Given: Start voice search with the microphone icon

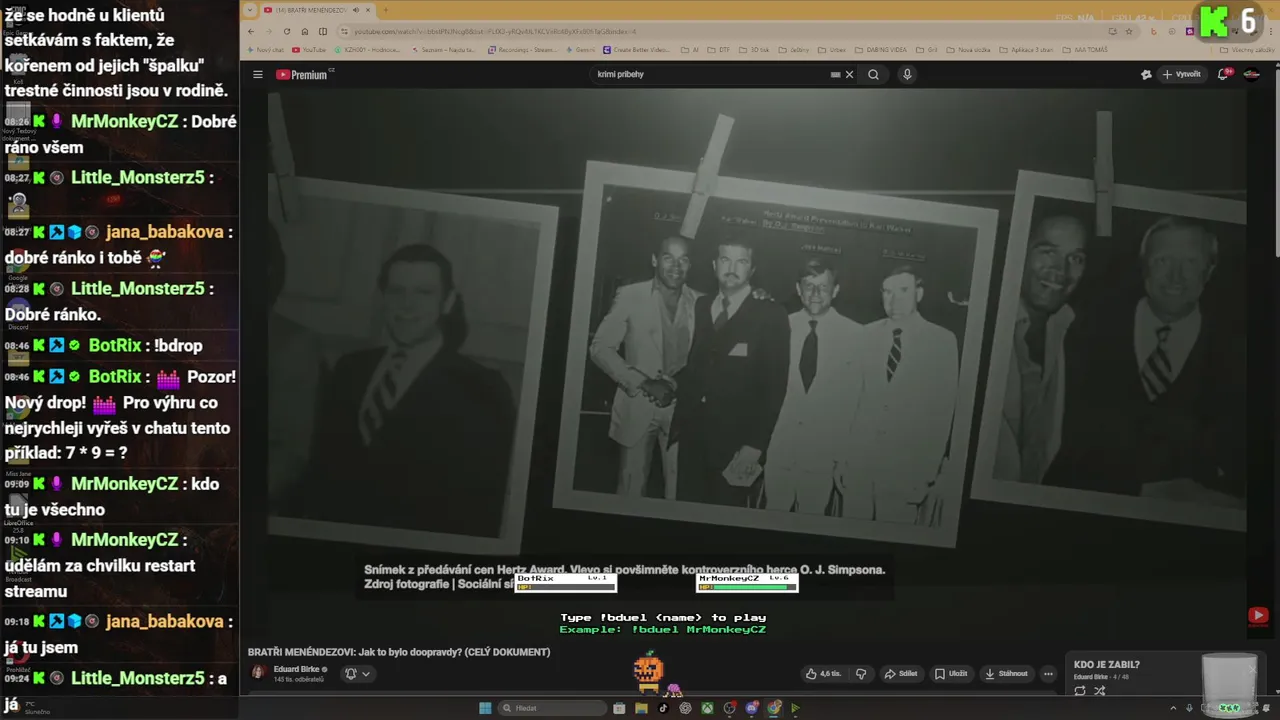Looking at the screenshot, I should 907,74.
